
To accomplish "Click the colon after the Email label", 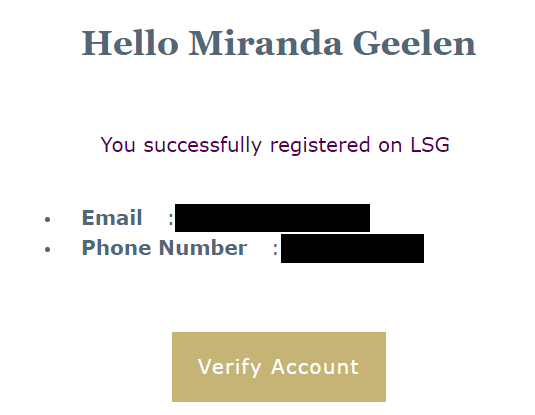I will (171, 219).
